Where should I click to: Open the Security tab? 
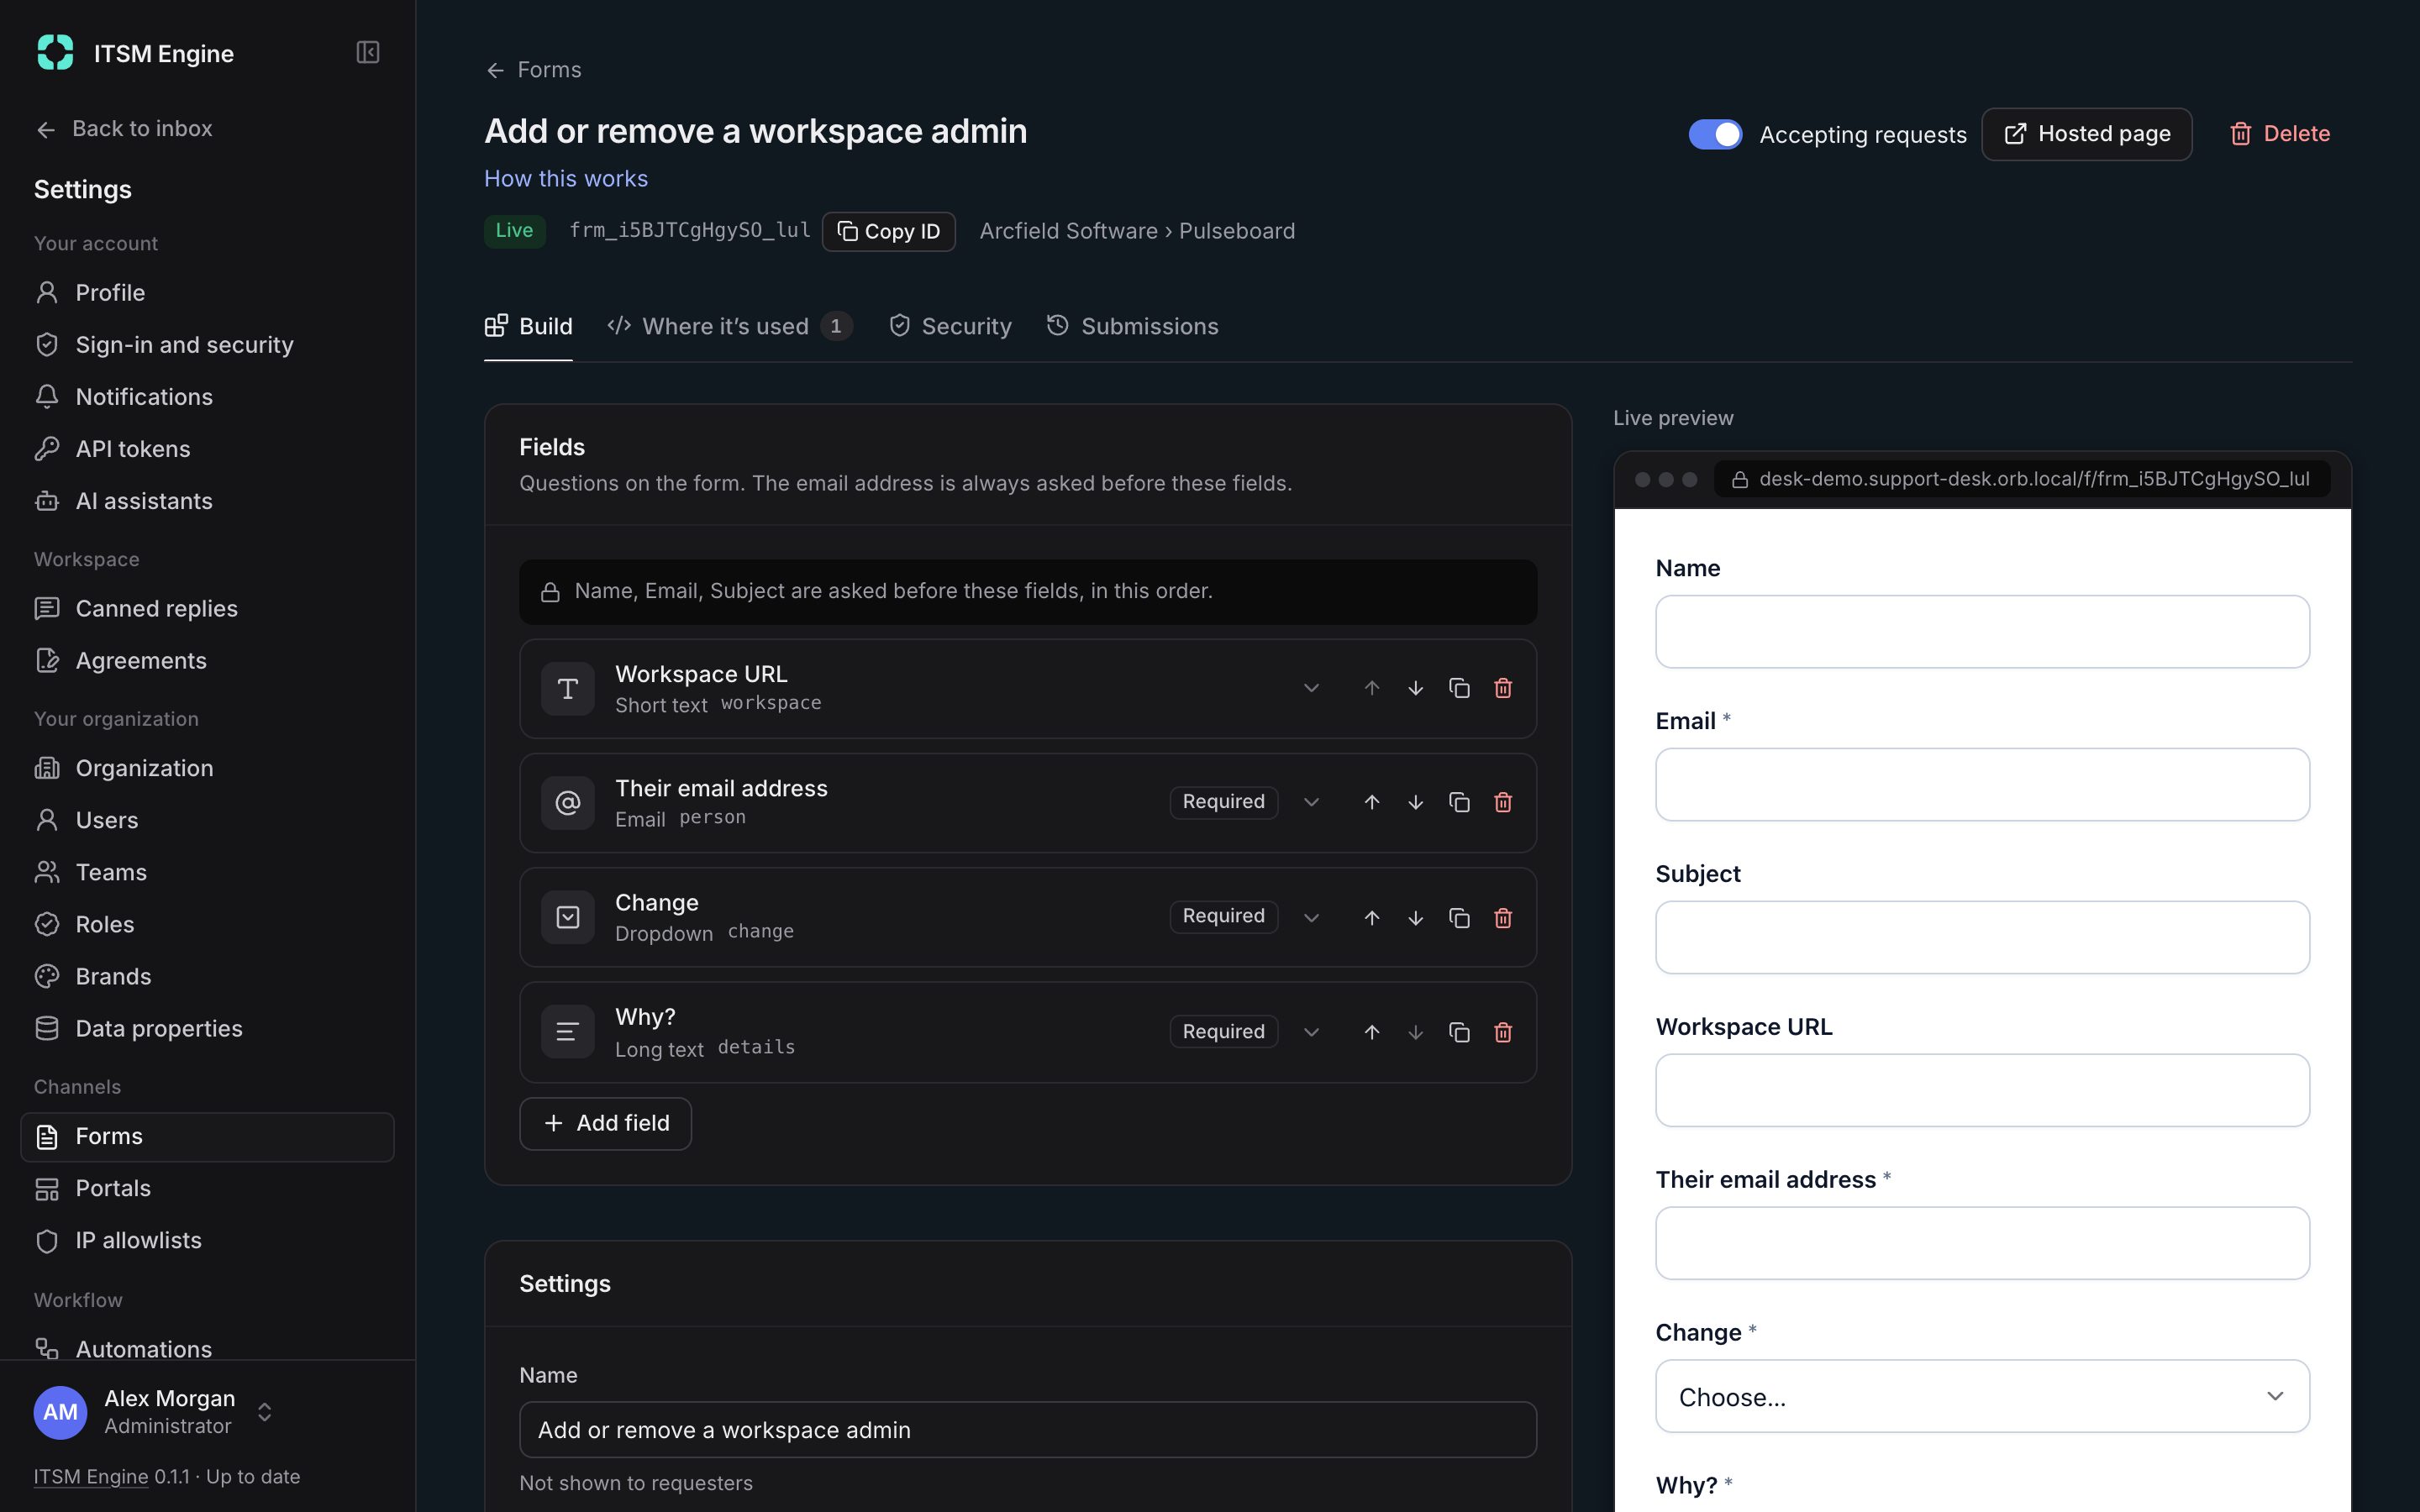[x=950, y=326]
